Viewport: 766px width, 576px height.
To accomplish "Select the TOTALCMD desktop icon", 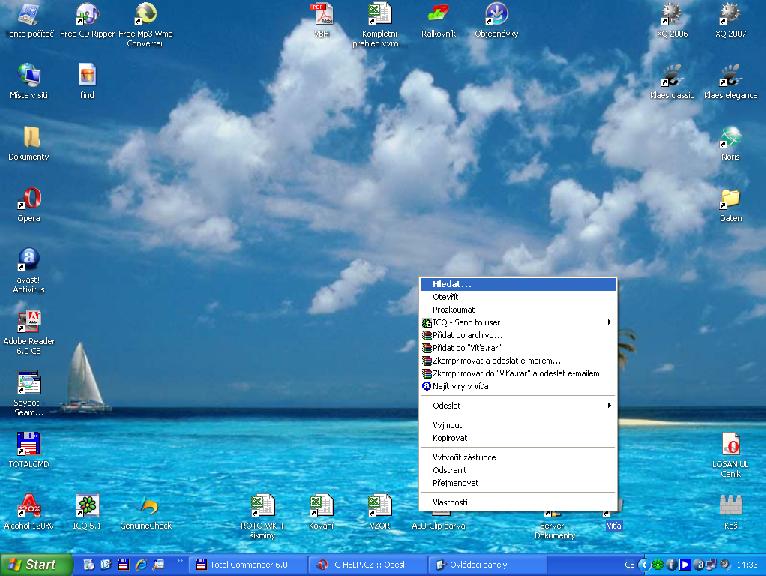I will (29, 445).
